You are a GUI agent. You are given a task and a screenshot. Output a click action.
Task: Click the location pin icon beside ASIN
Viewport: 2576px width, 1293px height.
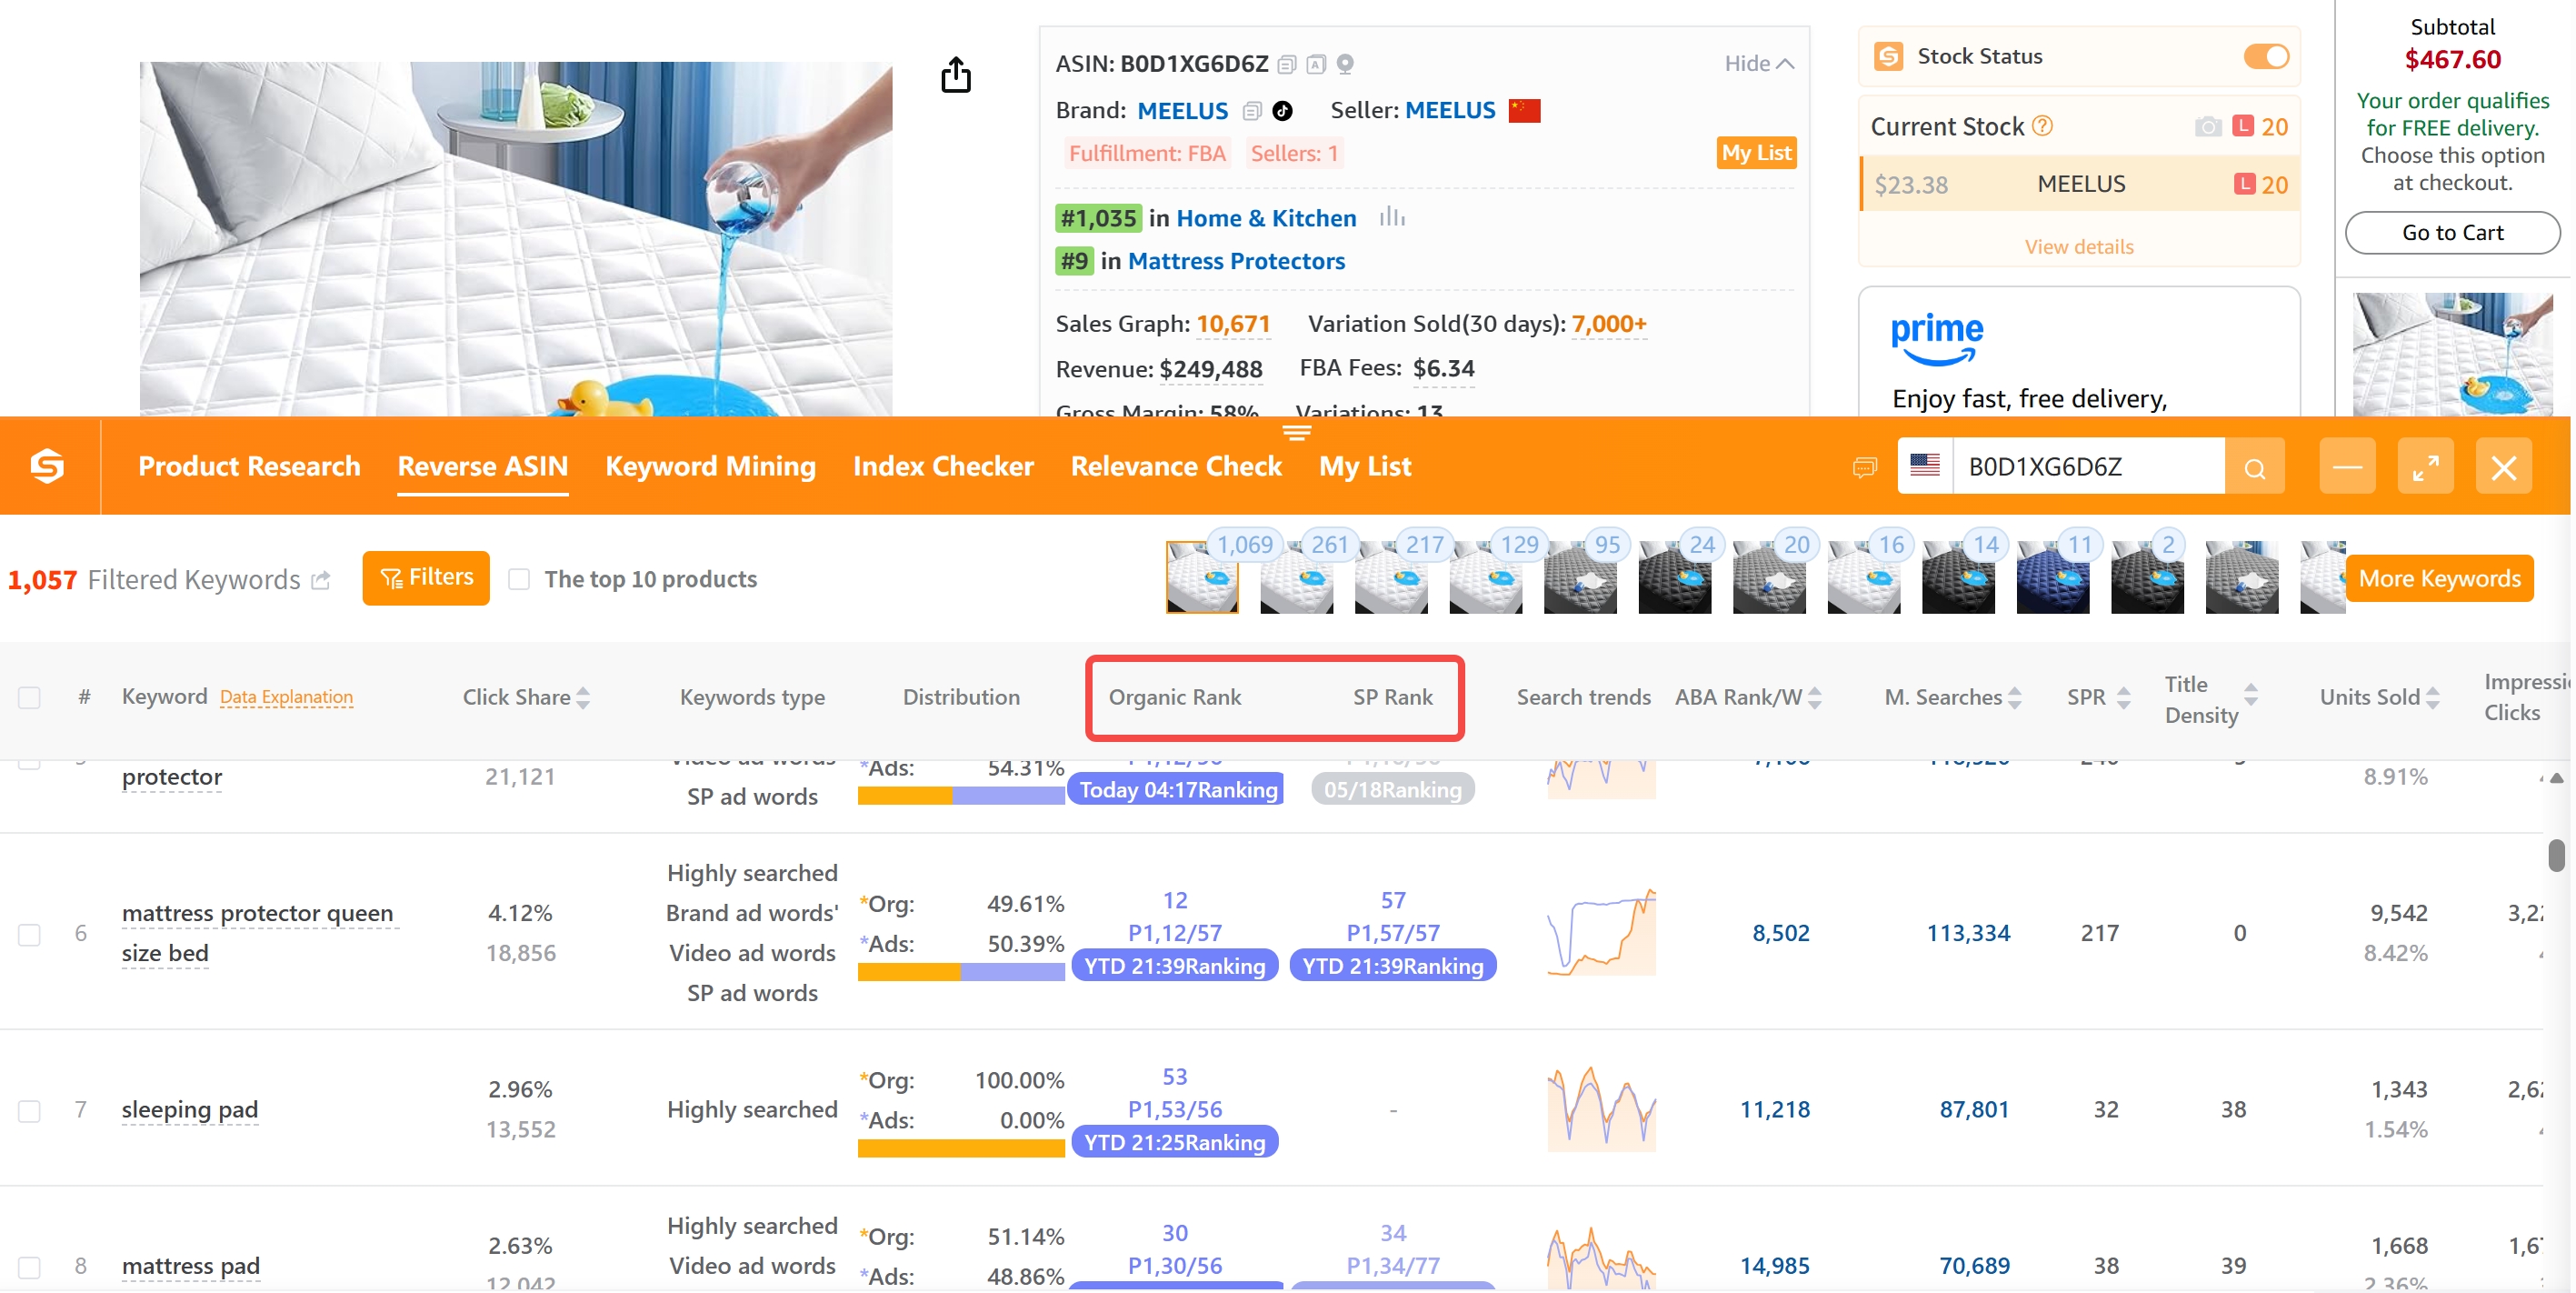point(1346,65)
